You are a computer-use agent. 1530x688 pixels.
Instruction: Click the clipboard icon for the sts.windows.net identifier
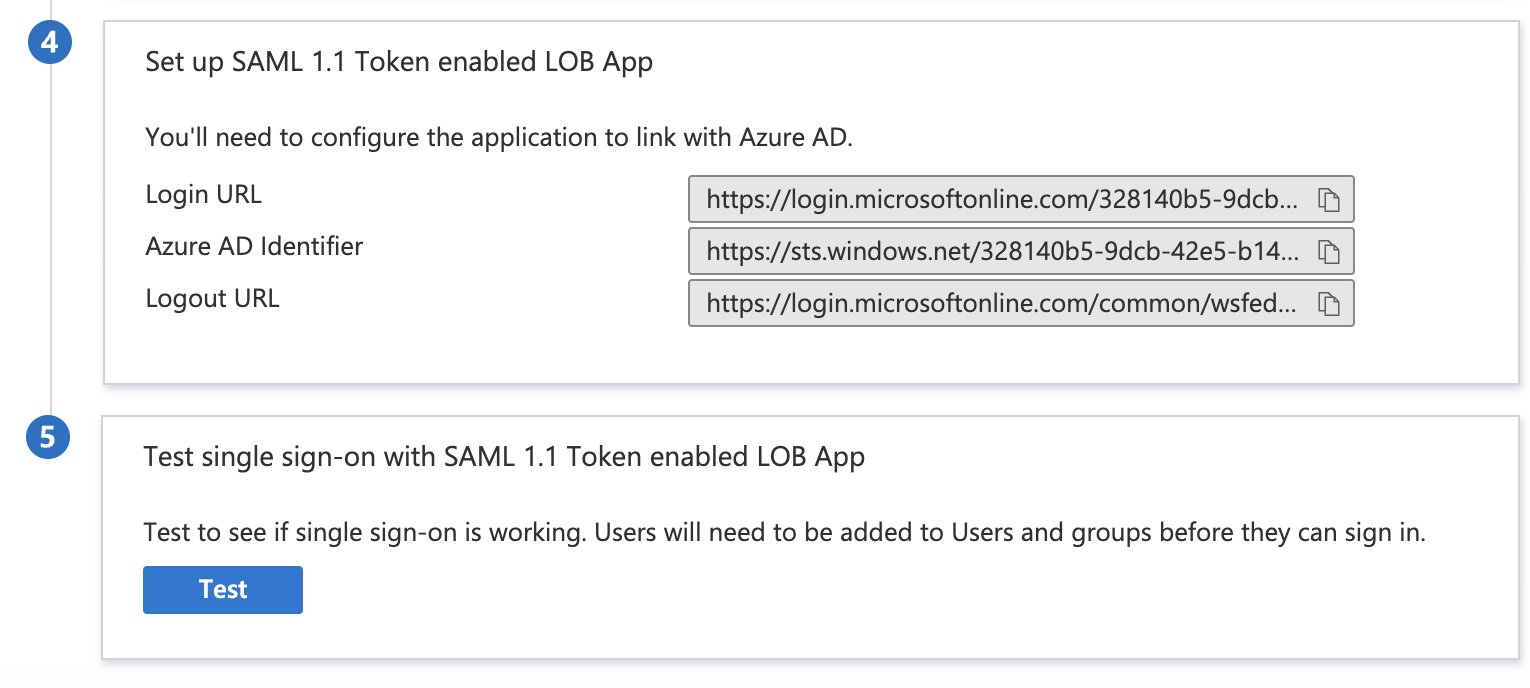point(1330,251)
